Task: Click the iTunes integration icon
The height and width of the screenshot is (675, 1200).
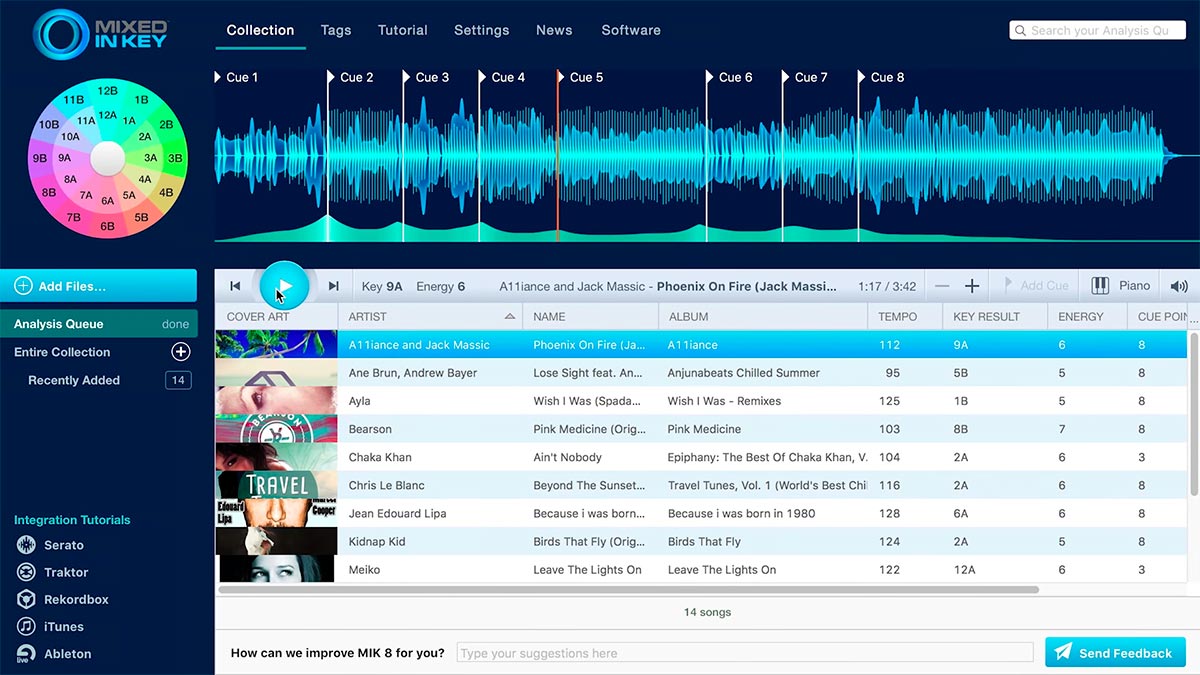Action: (26, 626)
